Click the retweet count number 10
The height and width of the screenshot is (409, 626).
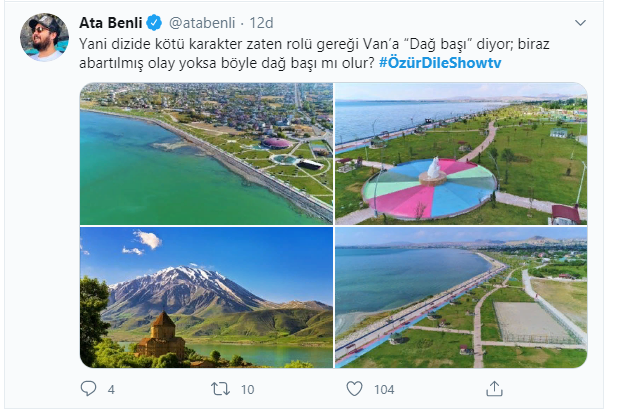tap(248, 389)
